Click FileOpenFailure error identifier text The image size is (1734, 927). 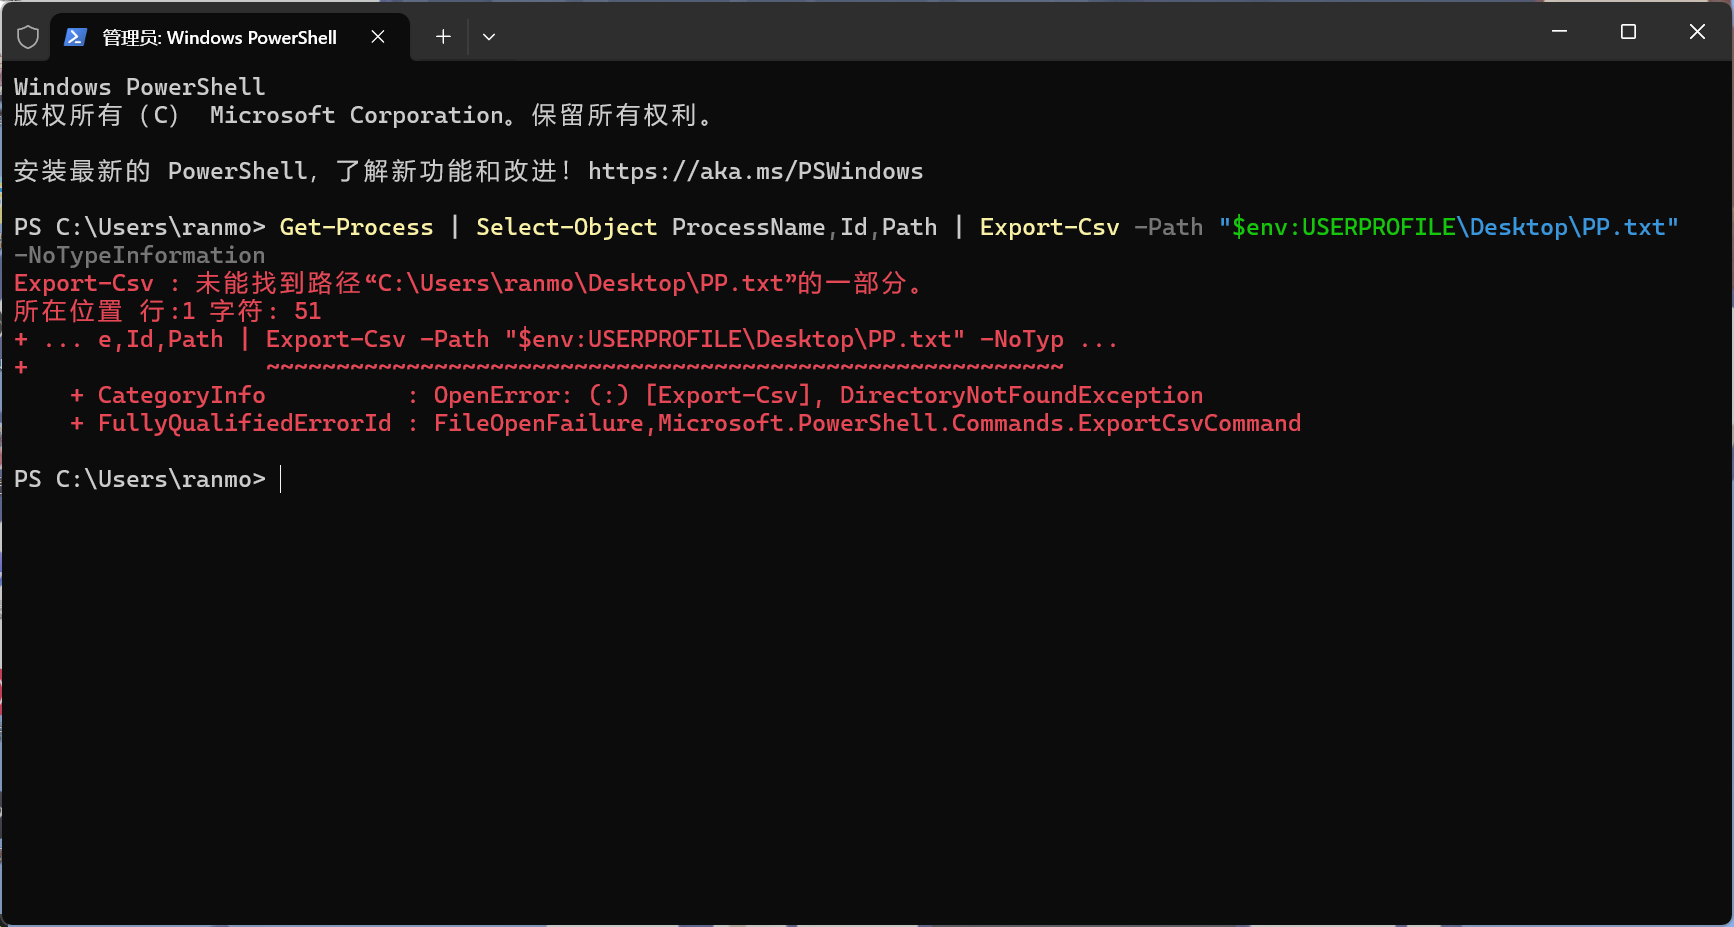coord(538,423)
